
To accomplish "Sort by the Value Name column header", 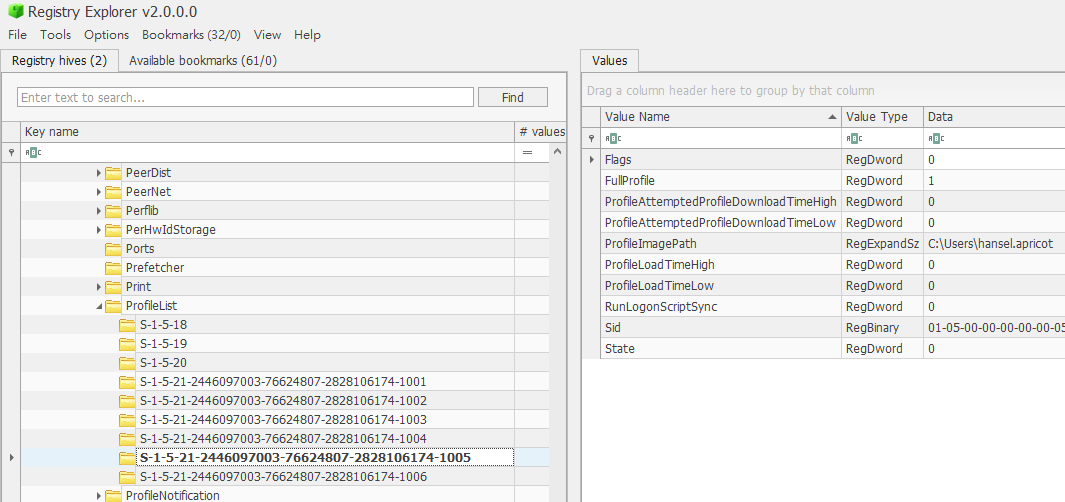I will (721, 117).
